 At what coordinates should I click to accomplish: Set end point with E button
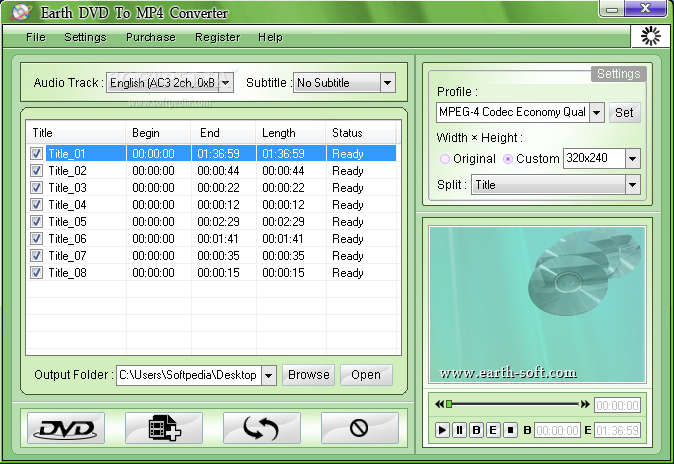[x=493, y=430]
